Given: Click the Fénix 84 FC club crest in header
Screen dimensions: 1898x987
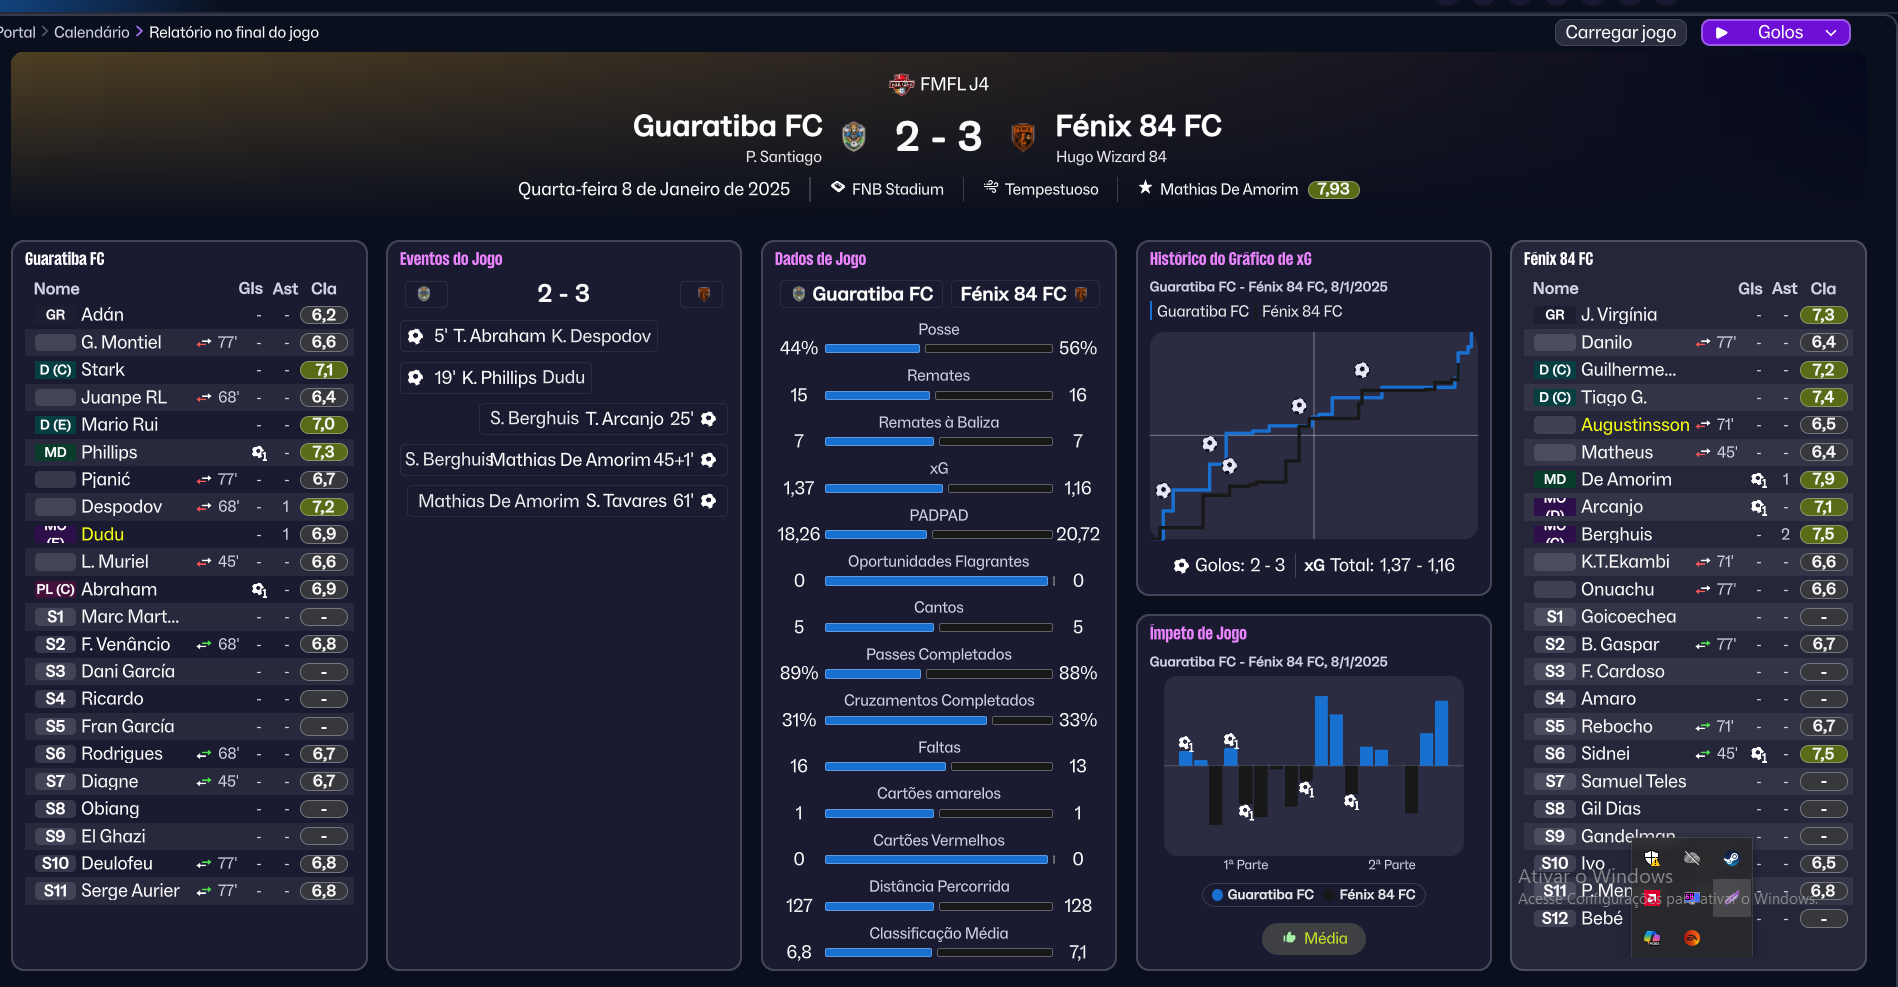Looking at the screenshot, I should pos(1022,136).
